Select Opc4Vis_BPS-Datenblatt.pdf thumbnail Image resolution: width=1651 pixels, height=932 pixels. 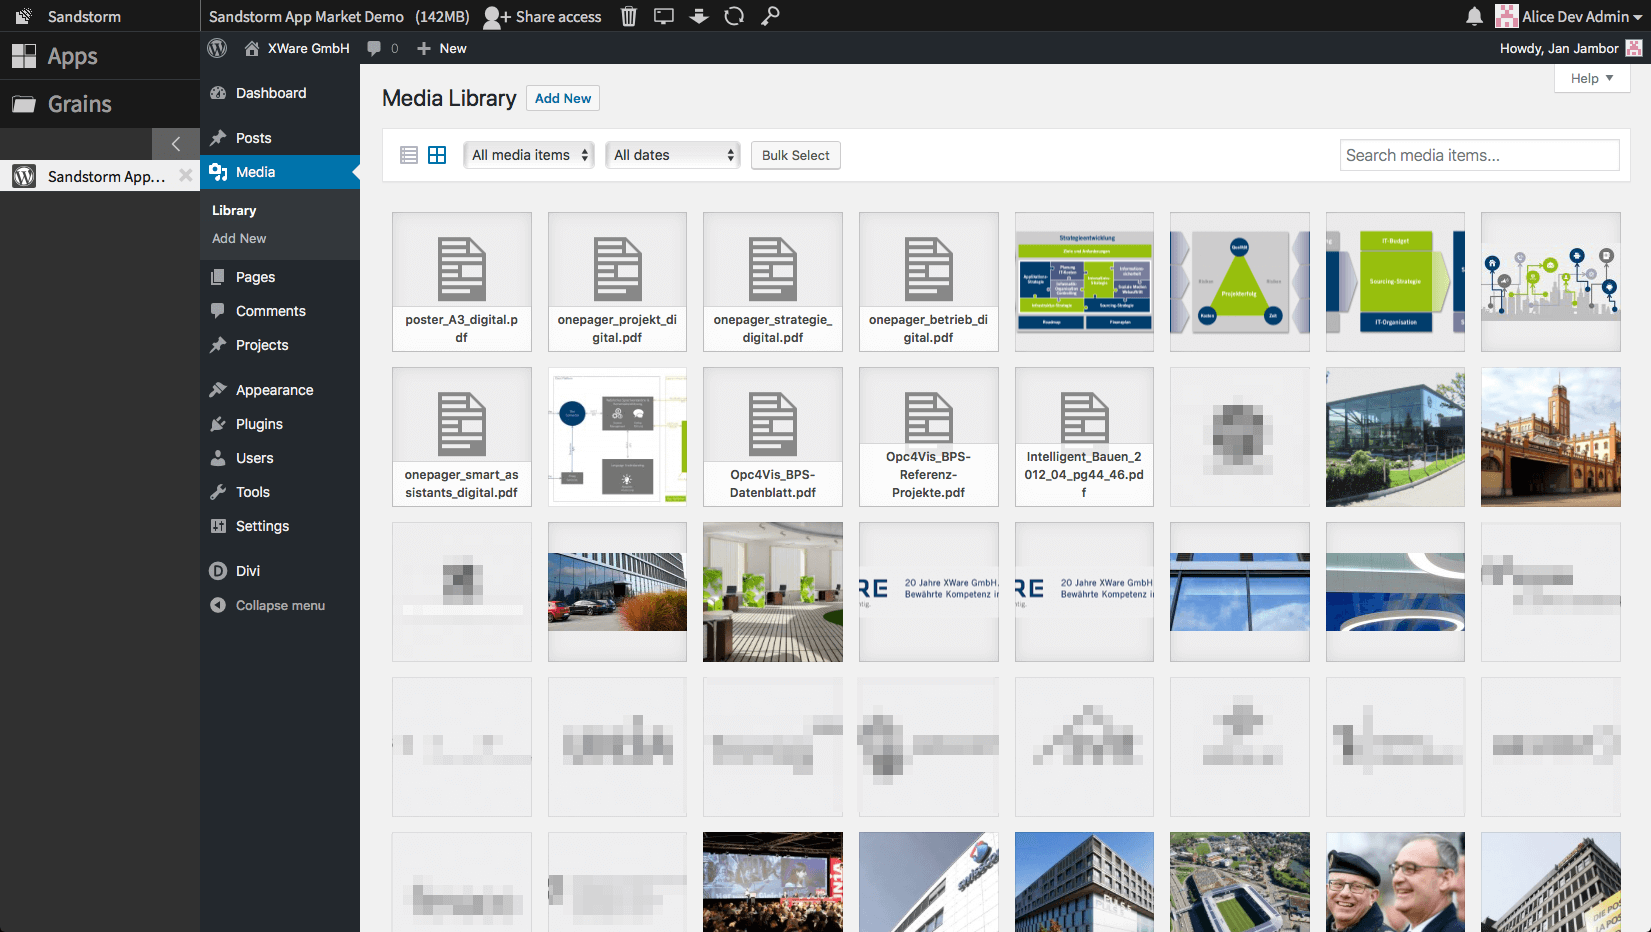pyautogui.click(x=773, y=437)
